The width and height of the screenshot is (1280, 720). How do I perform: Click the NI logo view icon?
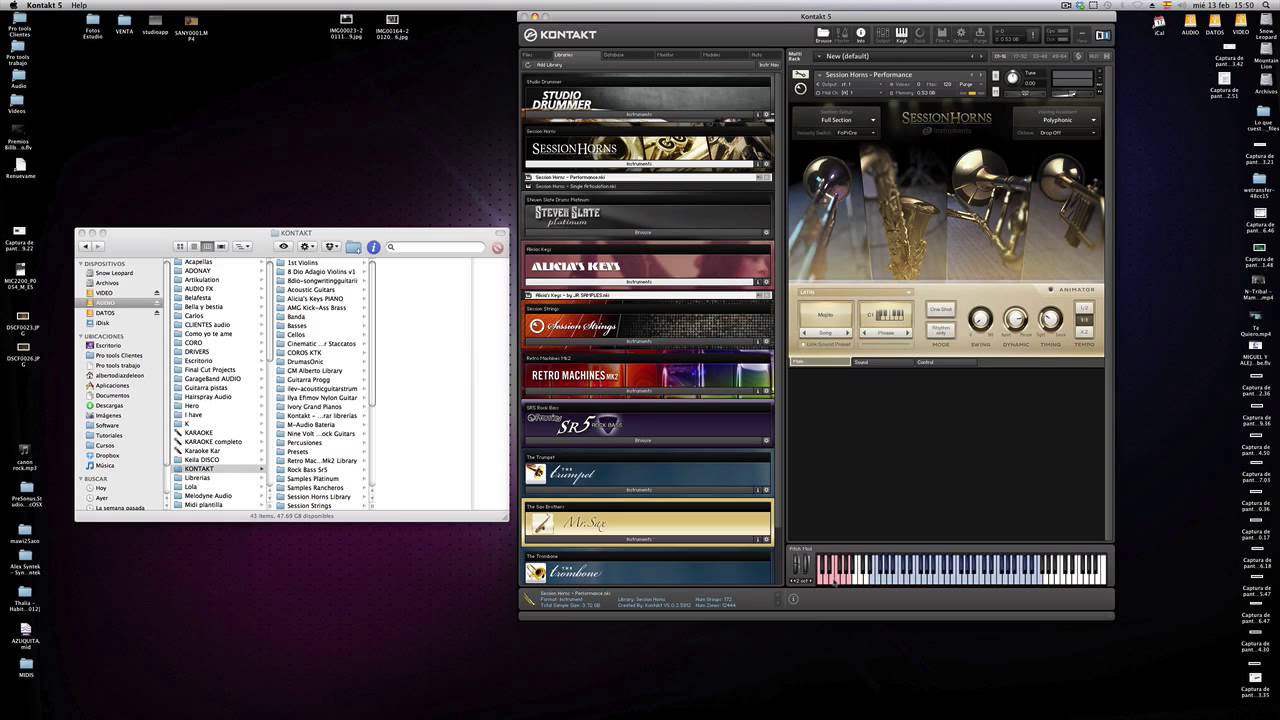[x=1102, y=35]
